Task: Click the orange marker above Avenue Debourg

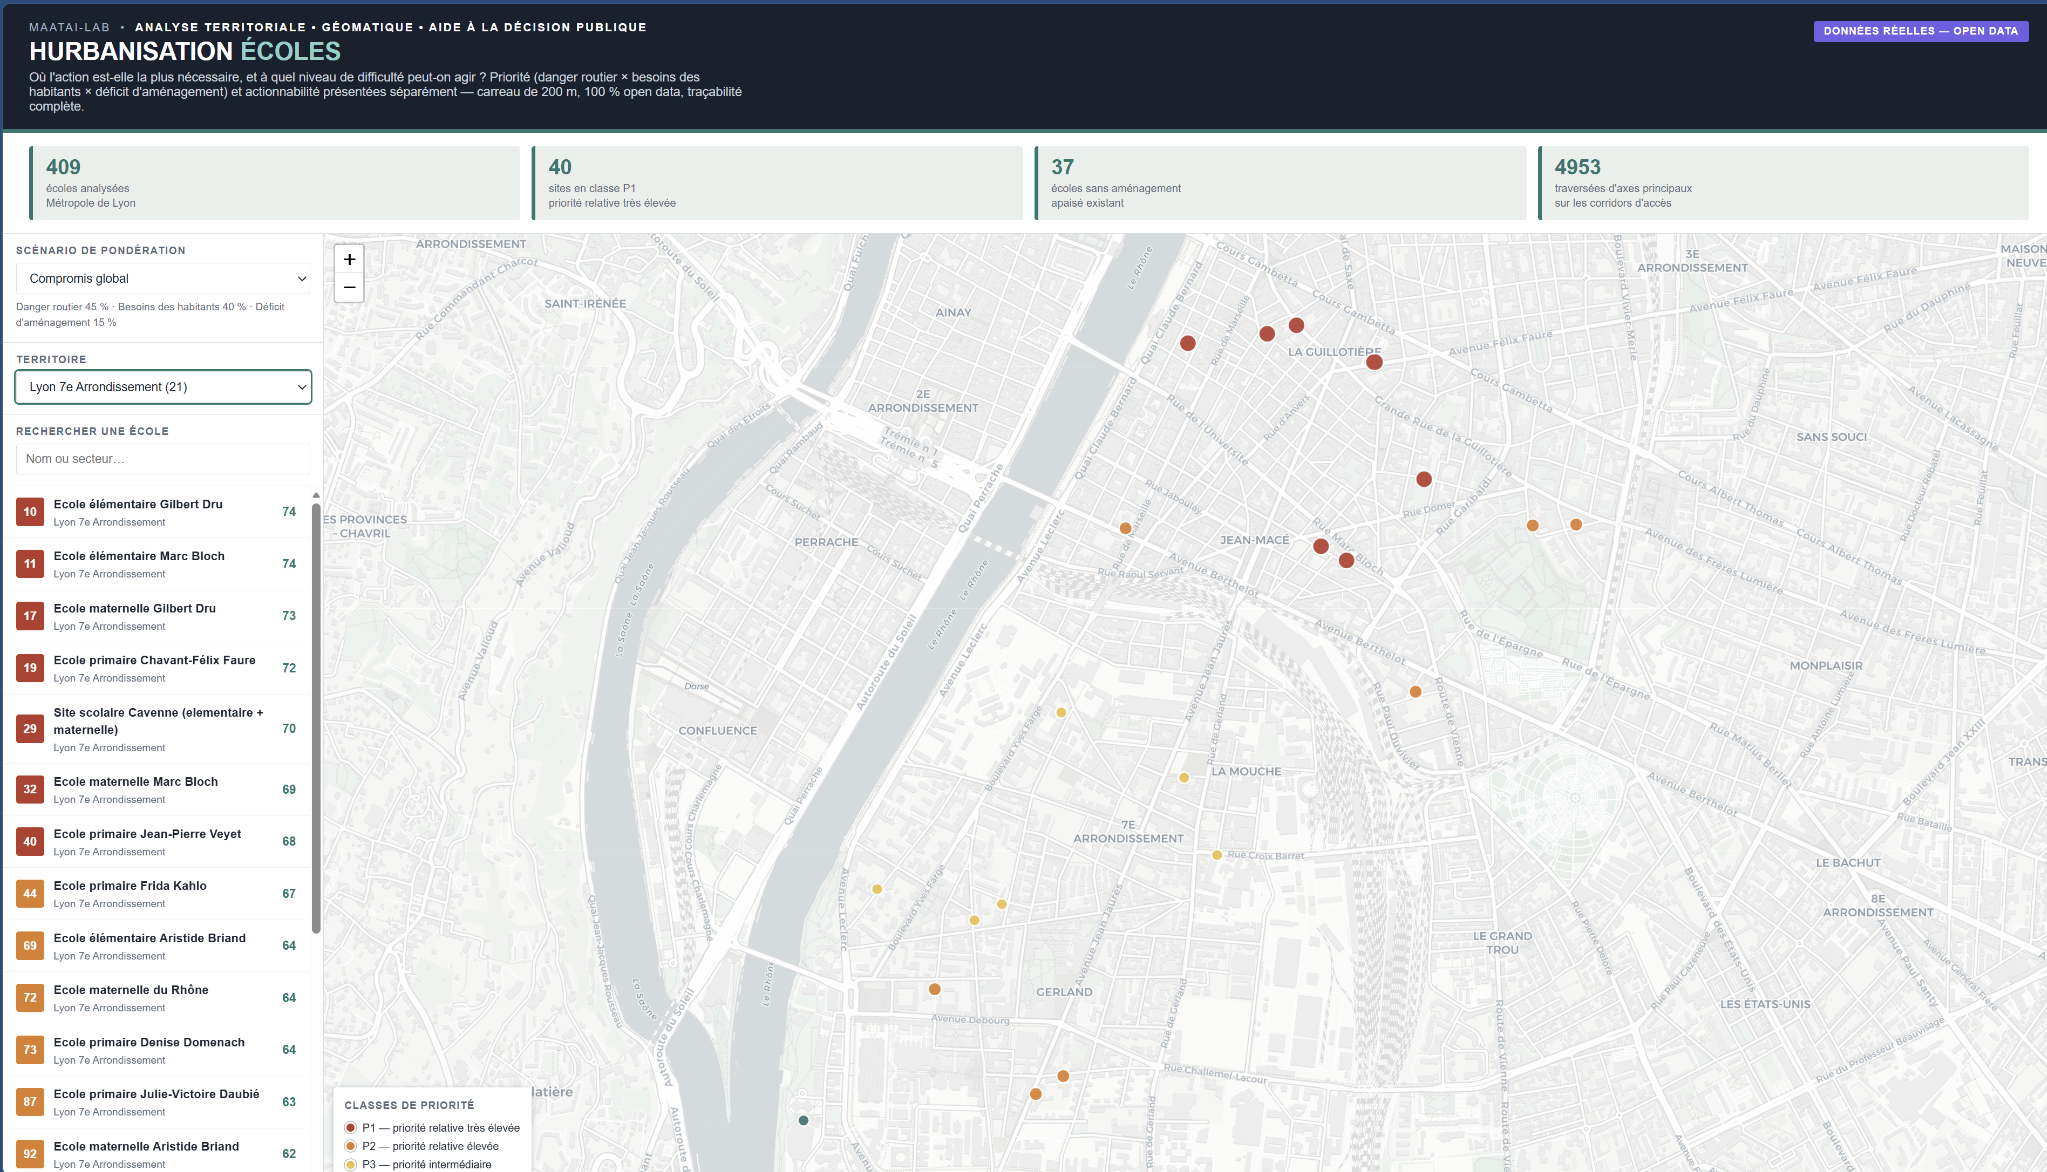Action: click(x=934, y=989)
